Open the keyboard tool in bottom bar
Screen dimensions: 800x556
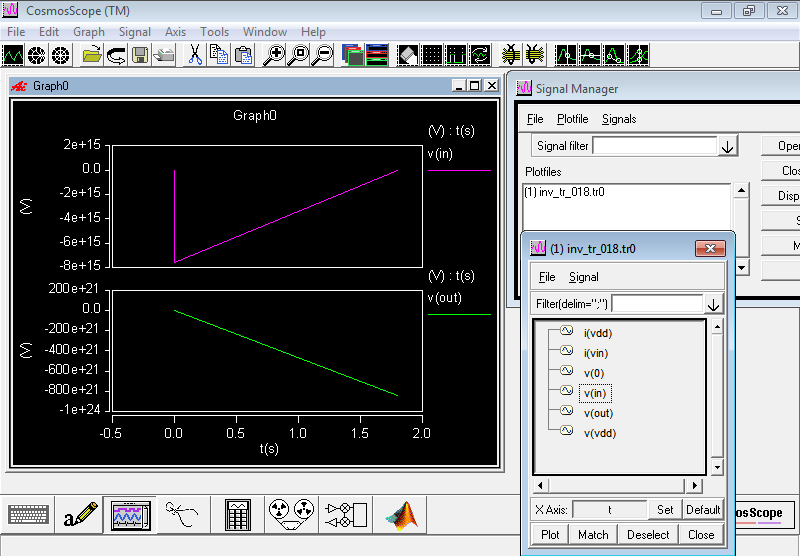[28, 514]
